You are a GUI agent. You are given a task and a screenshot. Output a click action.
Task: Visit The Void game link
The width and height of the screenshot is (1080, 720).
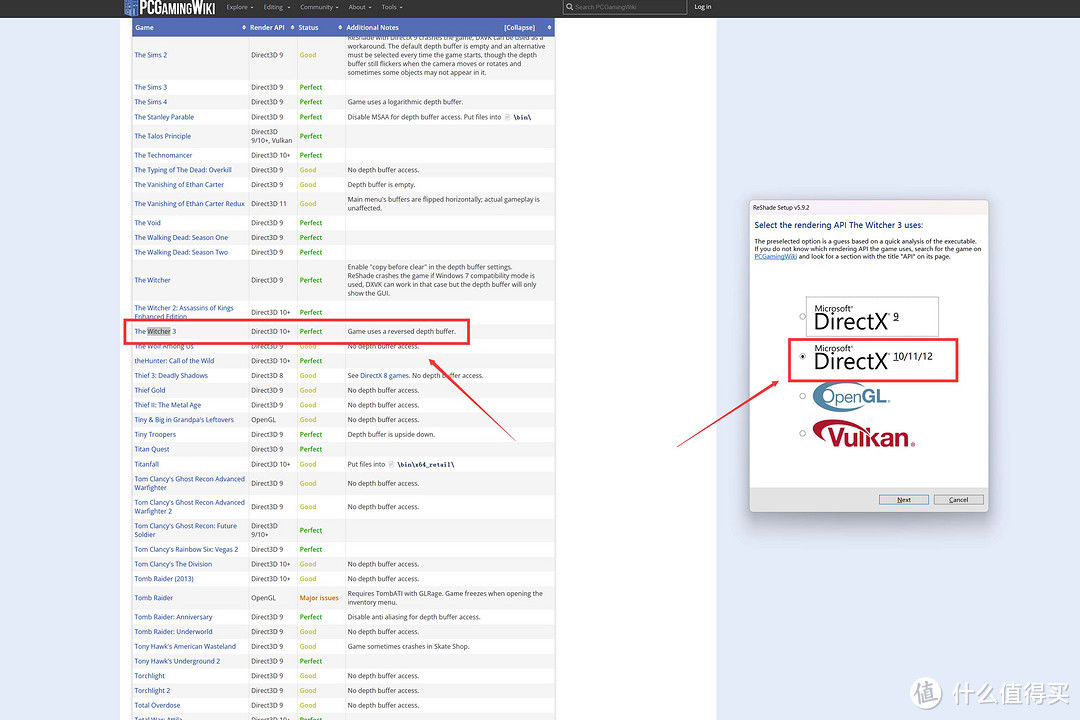pyautogui.click(x=147, y=223)
